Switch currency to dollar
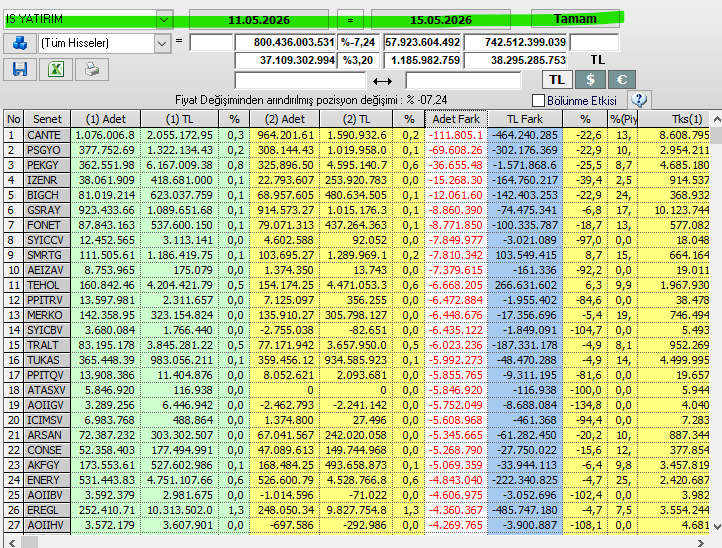 tap(590, 80)
